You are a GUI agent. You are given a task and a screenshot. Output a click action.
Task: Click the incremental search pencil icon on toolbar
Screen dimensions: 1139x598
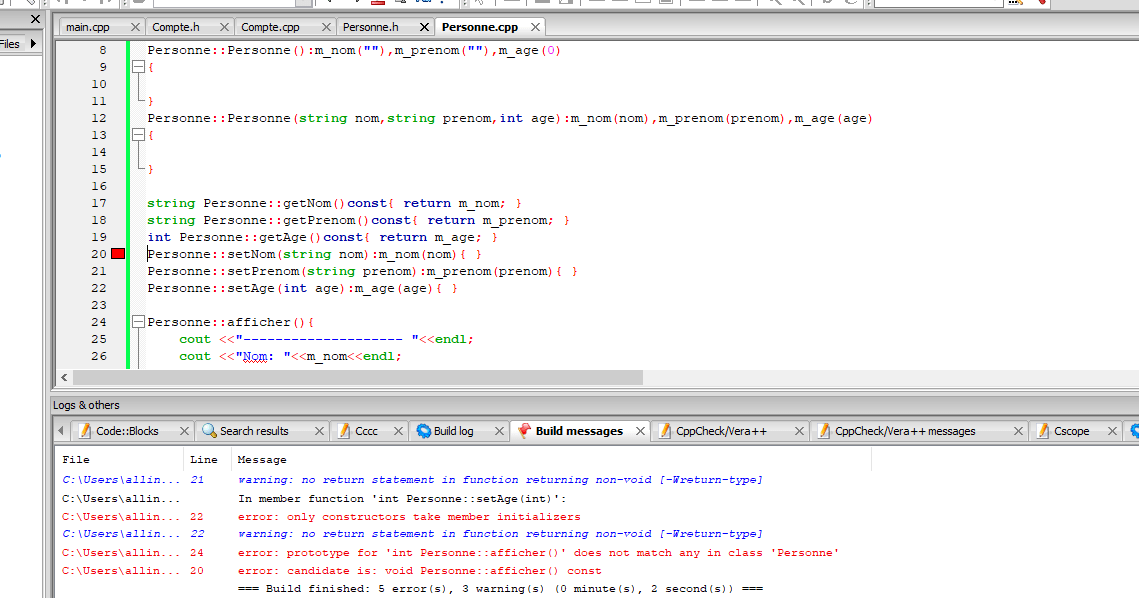1018,4
